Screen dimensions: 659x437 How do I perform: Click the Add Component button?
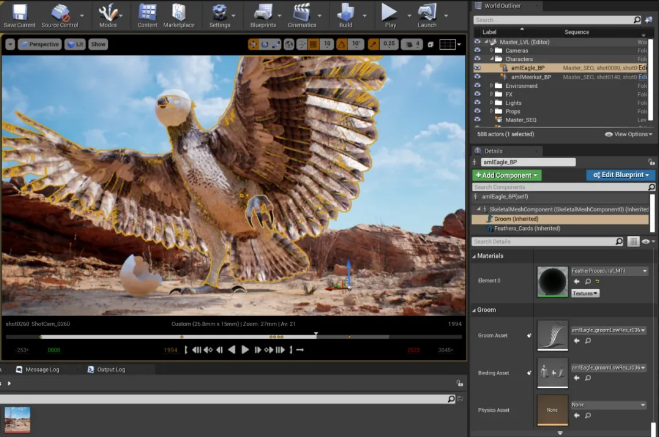pyautogui.click(x=507, y=175)
